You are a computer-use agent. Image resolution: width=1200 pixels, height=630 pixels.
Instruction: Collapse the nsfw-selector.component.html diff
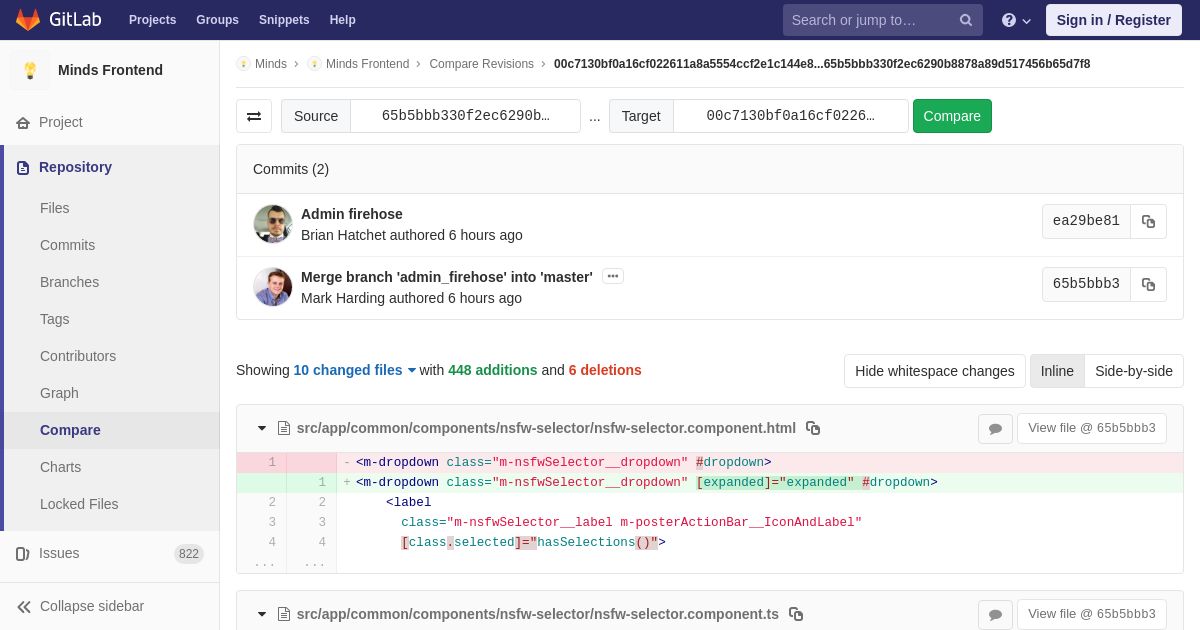(x=262, y=428)
